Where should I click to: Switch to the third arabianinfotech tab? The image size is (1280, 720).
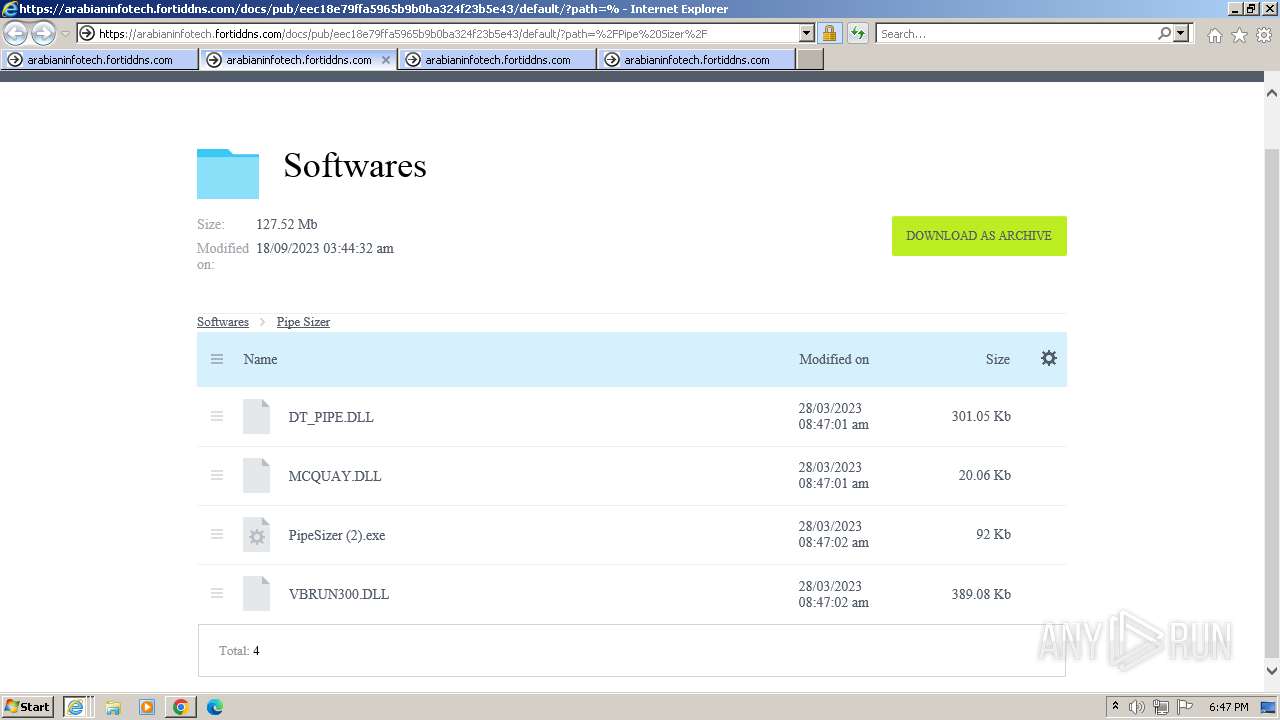[x=498, y=60]
